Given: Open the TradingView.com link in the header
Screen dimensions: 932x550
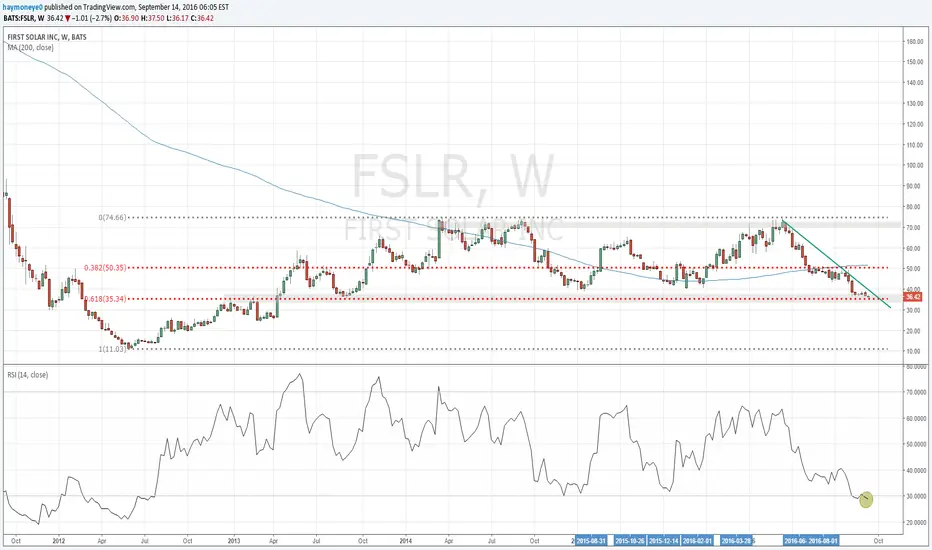Looking at the screenshot, I should pyautogui.click(x=110, y=8).
